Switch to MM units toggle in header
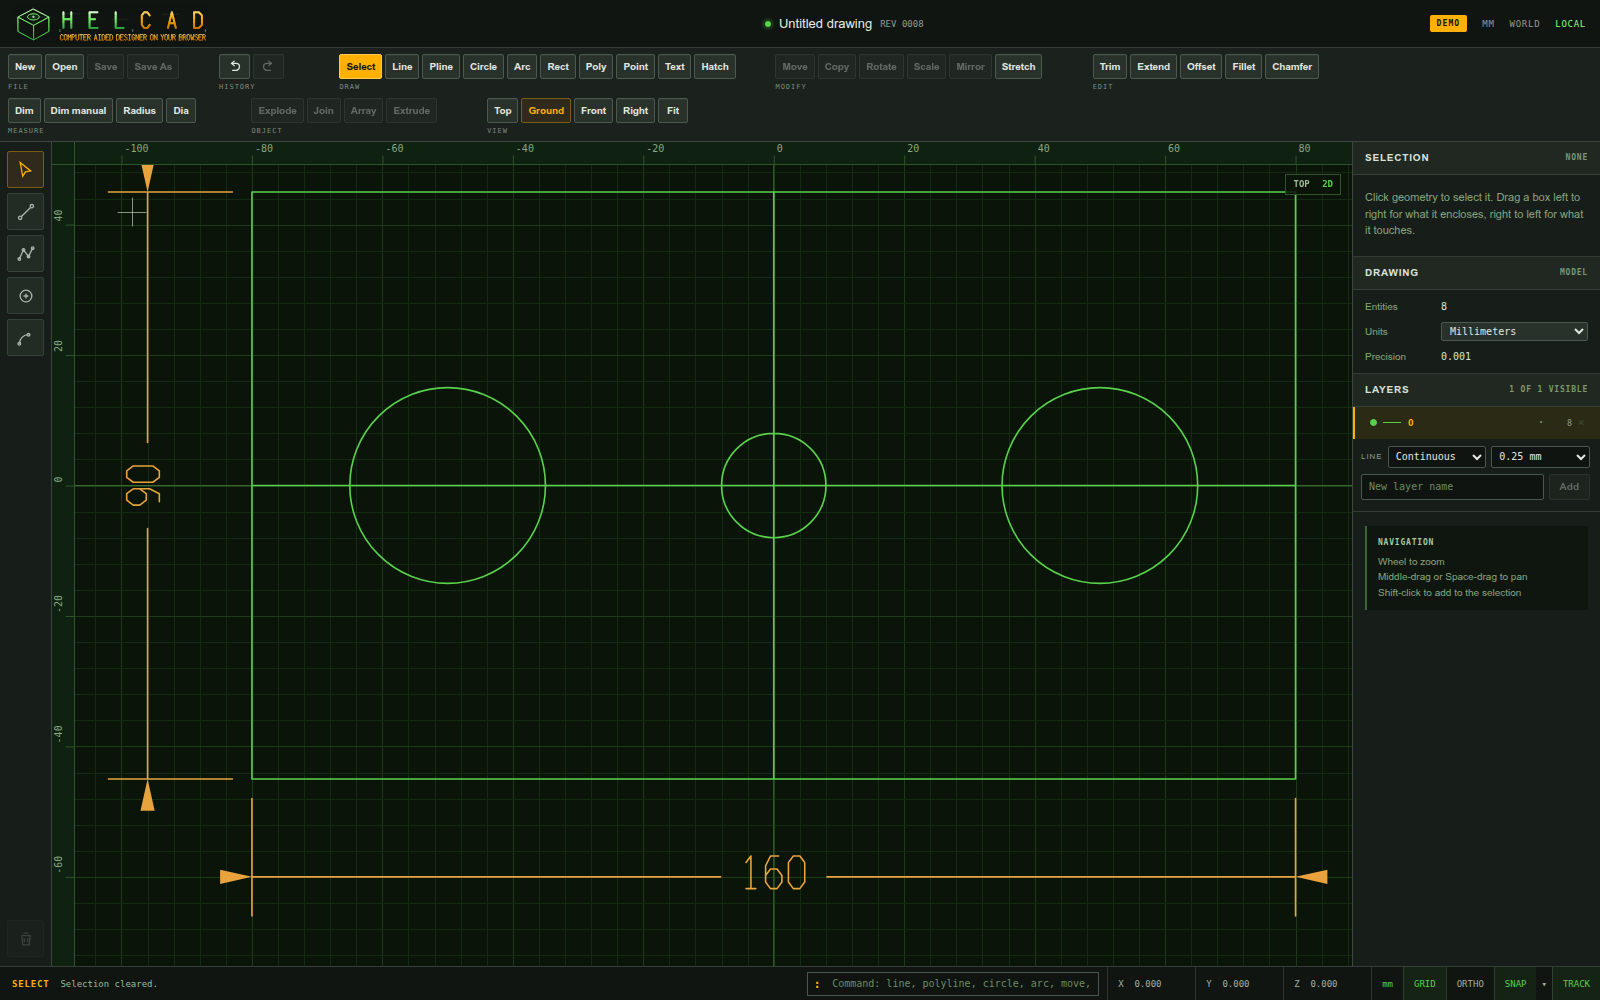The height and width of the screenshot is (1000, 1600). pyautogui.click(x=1488, y=24)
